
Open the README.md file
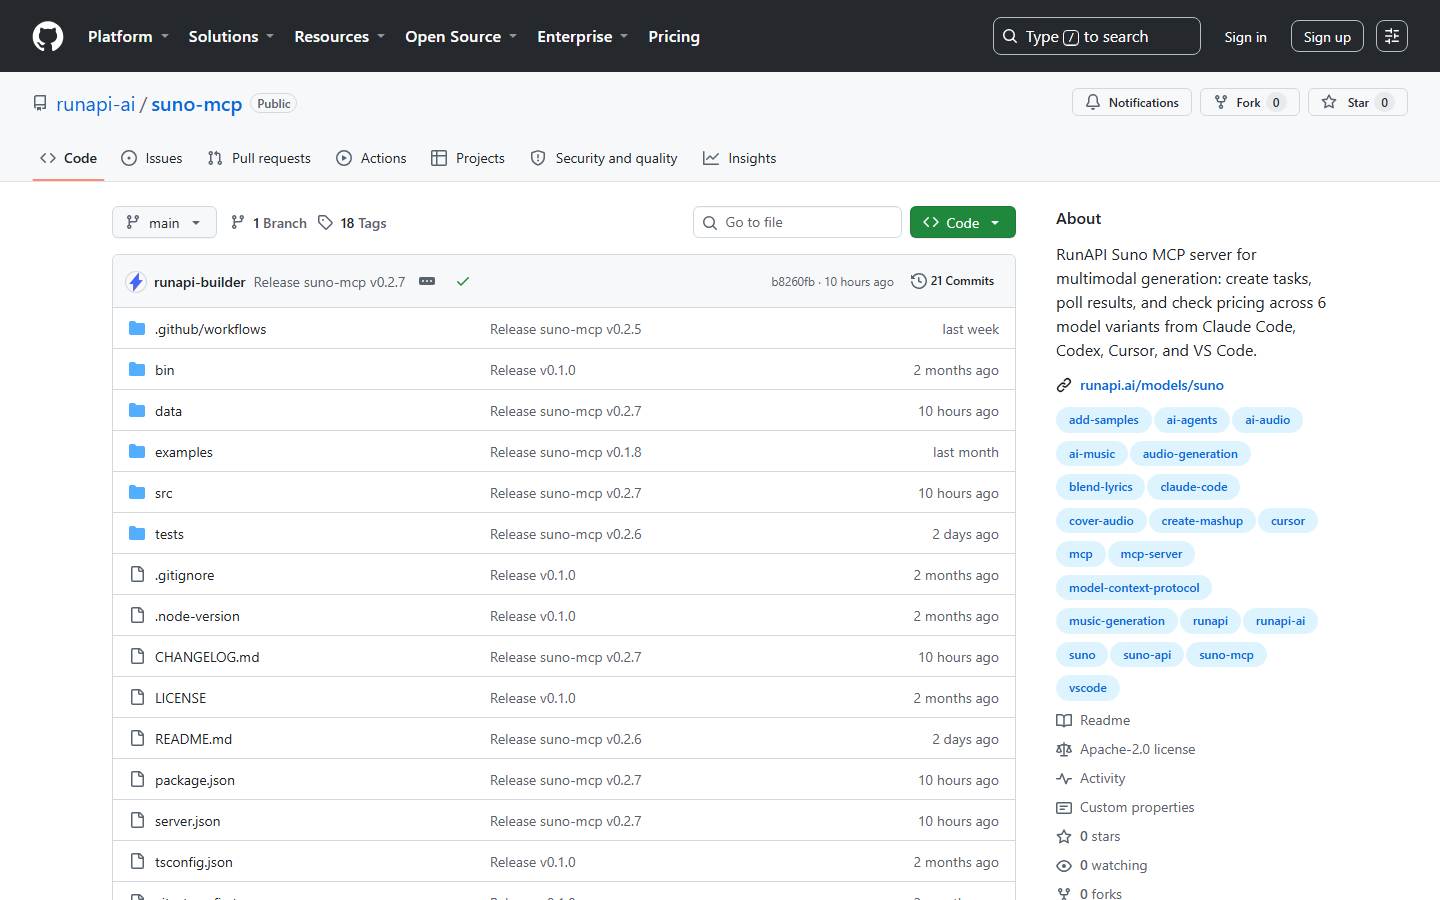coord(193,738)
